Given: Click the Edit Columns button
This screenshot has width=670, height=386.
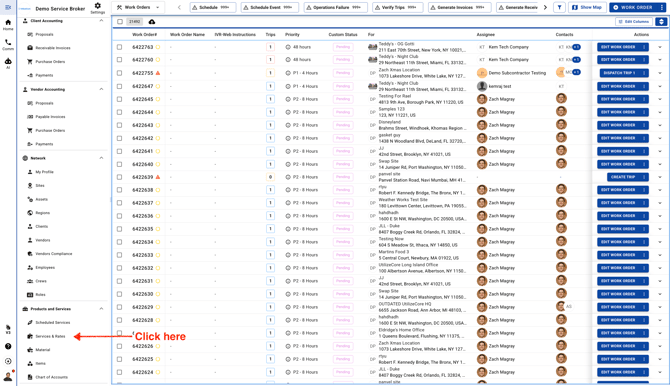Looking at the screenshot, I should click(634, 22).
